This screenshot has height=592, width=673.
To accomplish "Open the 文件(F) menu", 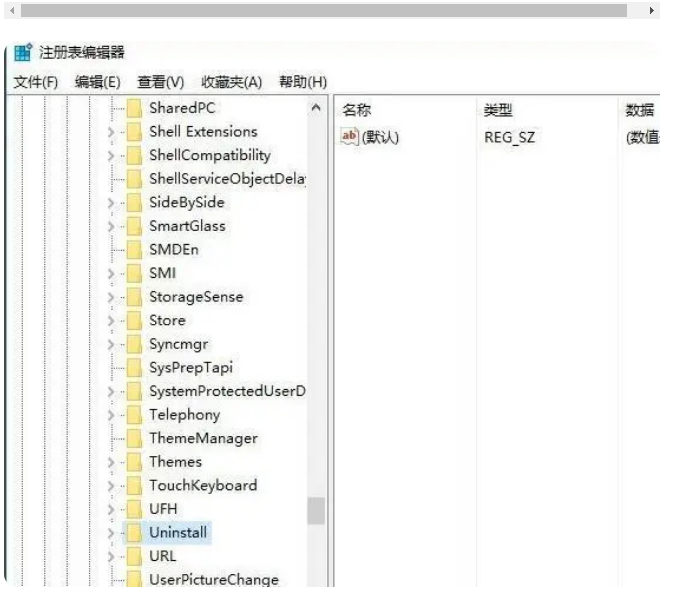I will [x=36, y=82].
